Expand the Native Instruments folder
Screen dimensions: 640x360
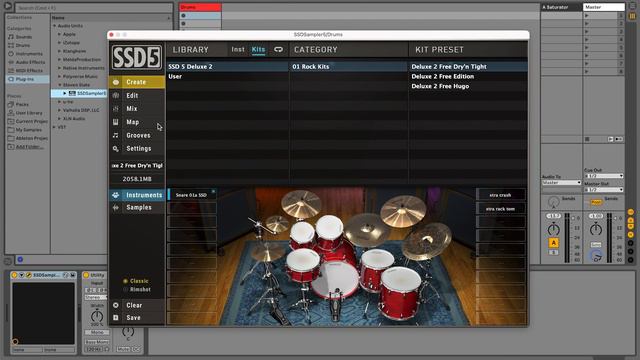click(60, 68)
